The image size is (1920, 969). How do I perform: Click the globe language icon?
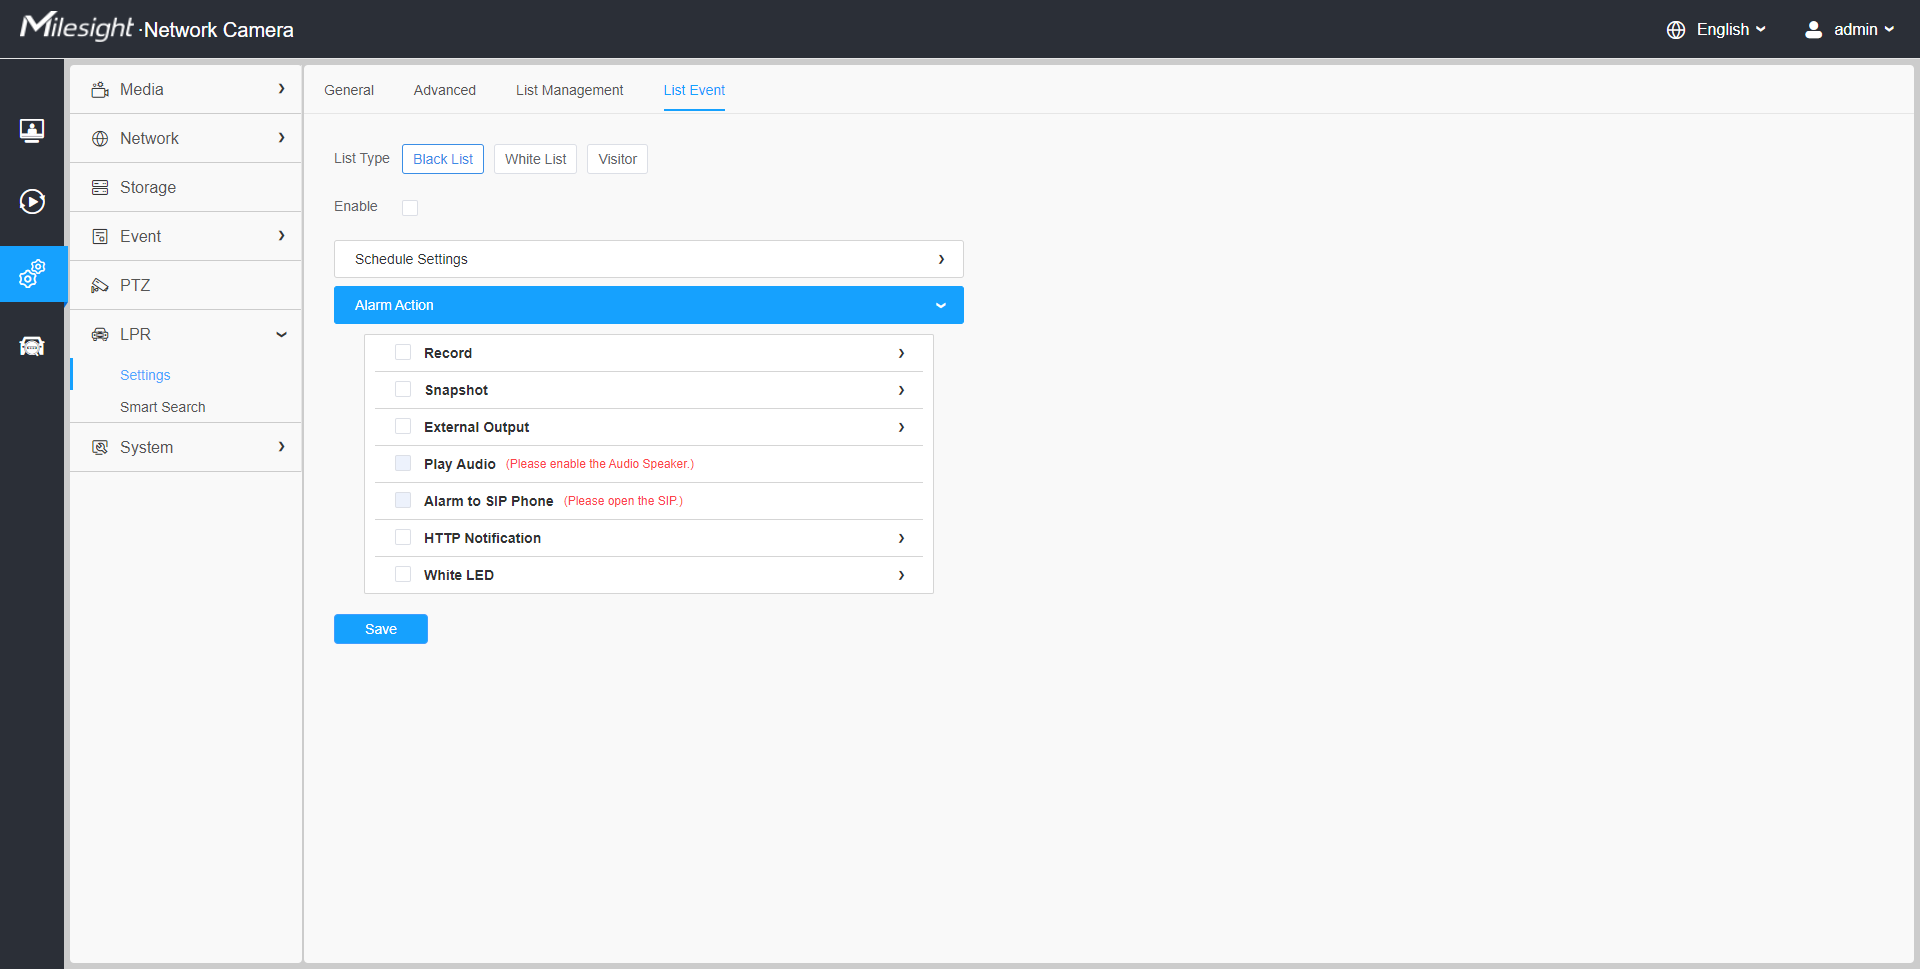[1676, 30]
